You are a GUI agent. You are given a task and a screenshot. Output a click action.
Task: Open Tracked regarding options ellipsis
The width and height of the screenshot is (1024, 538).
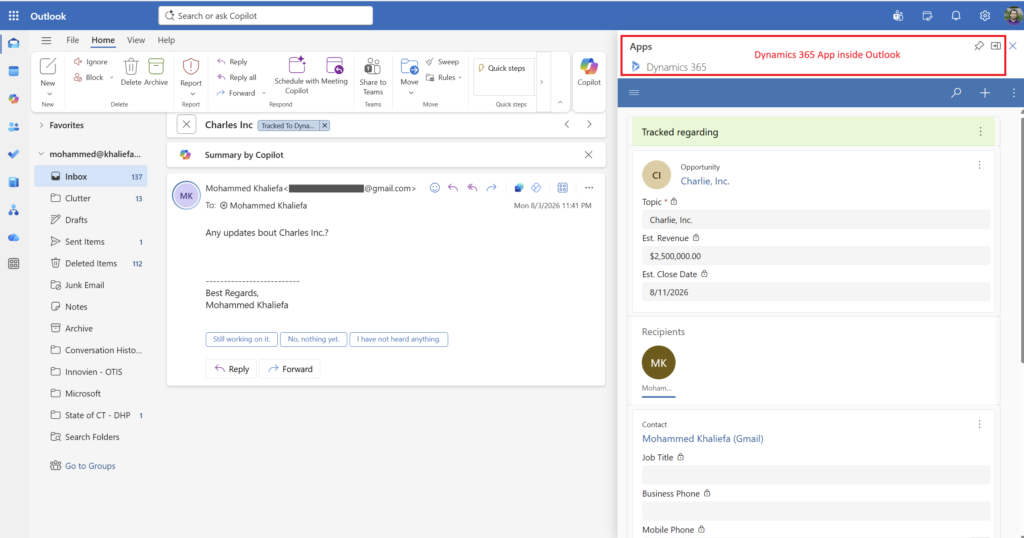[x=980, y=132]
